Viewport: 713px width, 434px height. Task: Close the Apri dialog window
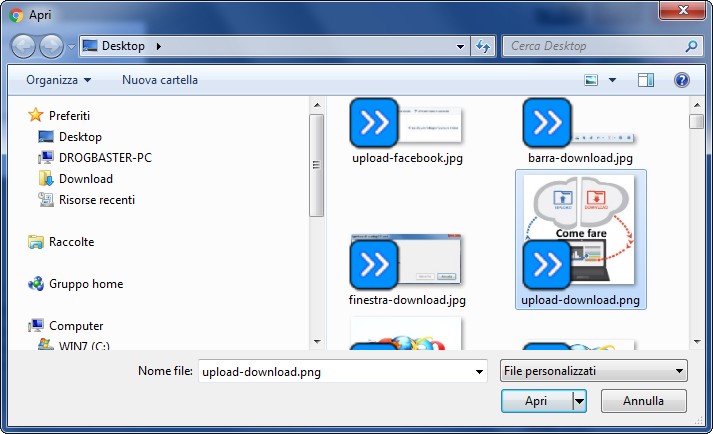pyautogui.click(x=682, y=10)
